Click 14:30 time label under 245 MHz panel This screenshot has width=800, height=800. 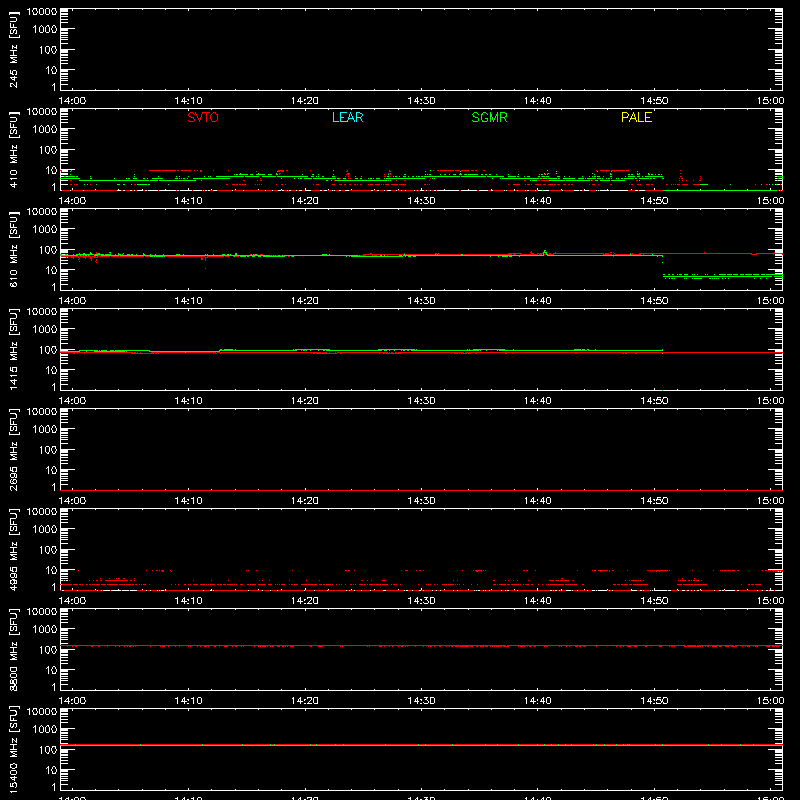421,101
